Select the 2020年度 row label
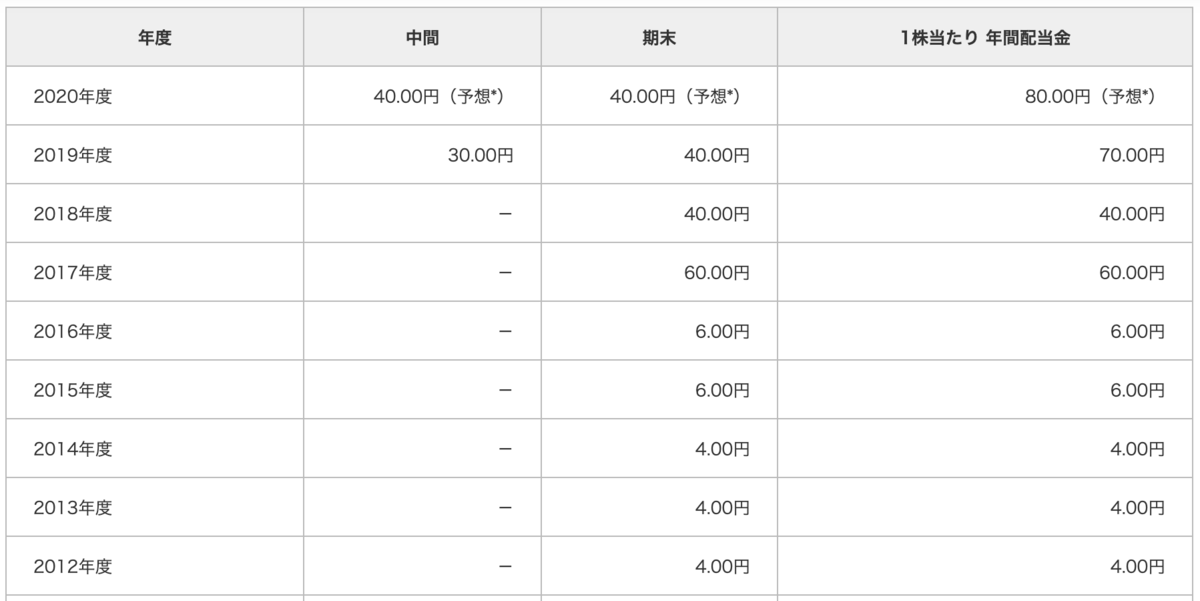This screenshot has width=1200, height=601. tap(72, 97)
